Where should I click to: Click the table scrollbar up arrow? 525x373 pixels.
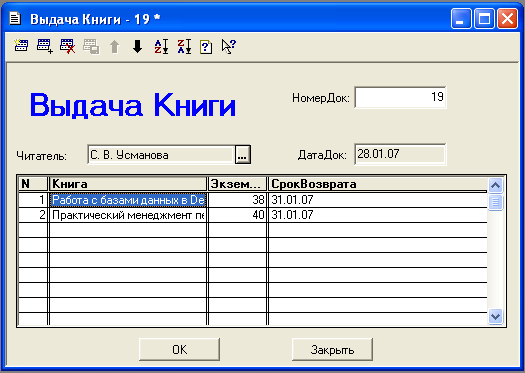[x=496, y=185]
